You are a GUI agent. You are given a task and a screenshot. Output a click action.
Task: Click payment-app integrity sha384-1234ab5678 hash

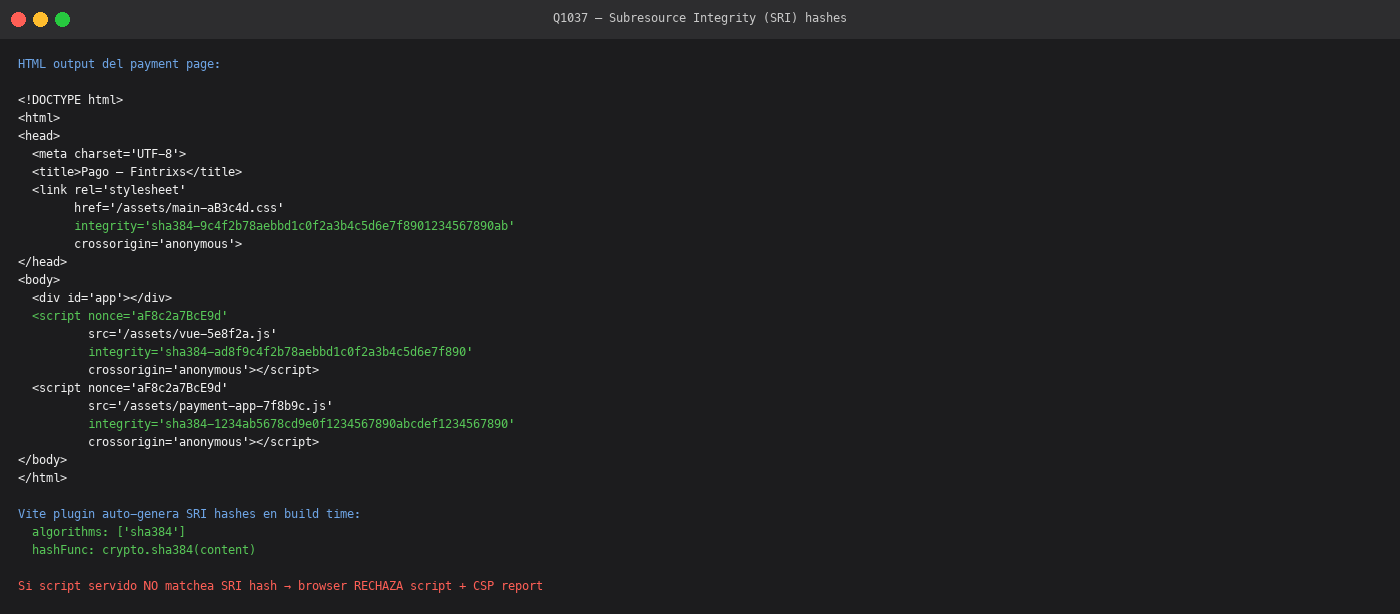pyautogui.click(x=301, y=424)
